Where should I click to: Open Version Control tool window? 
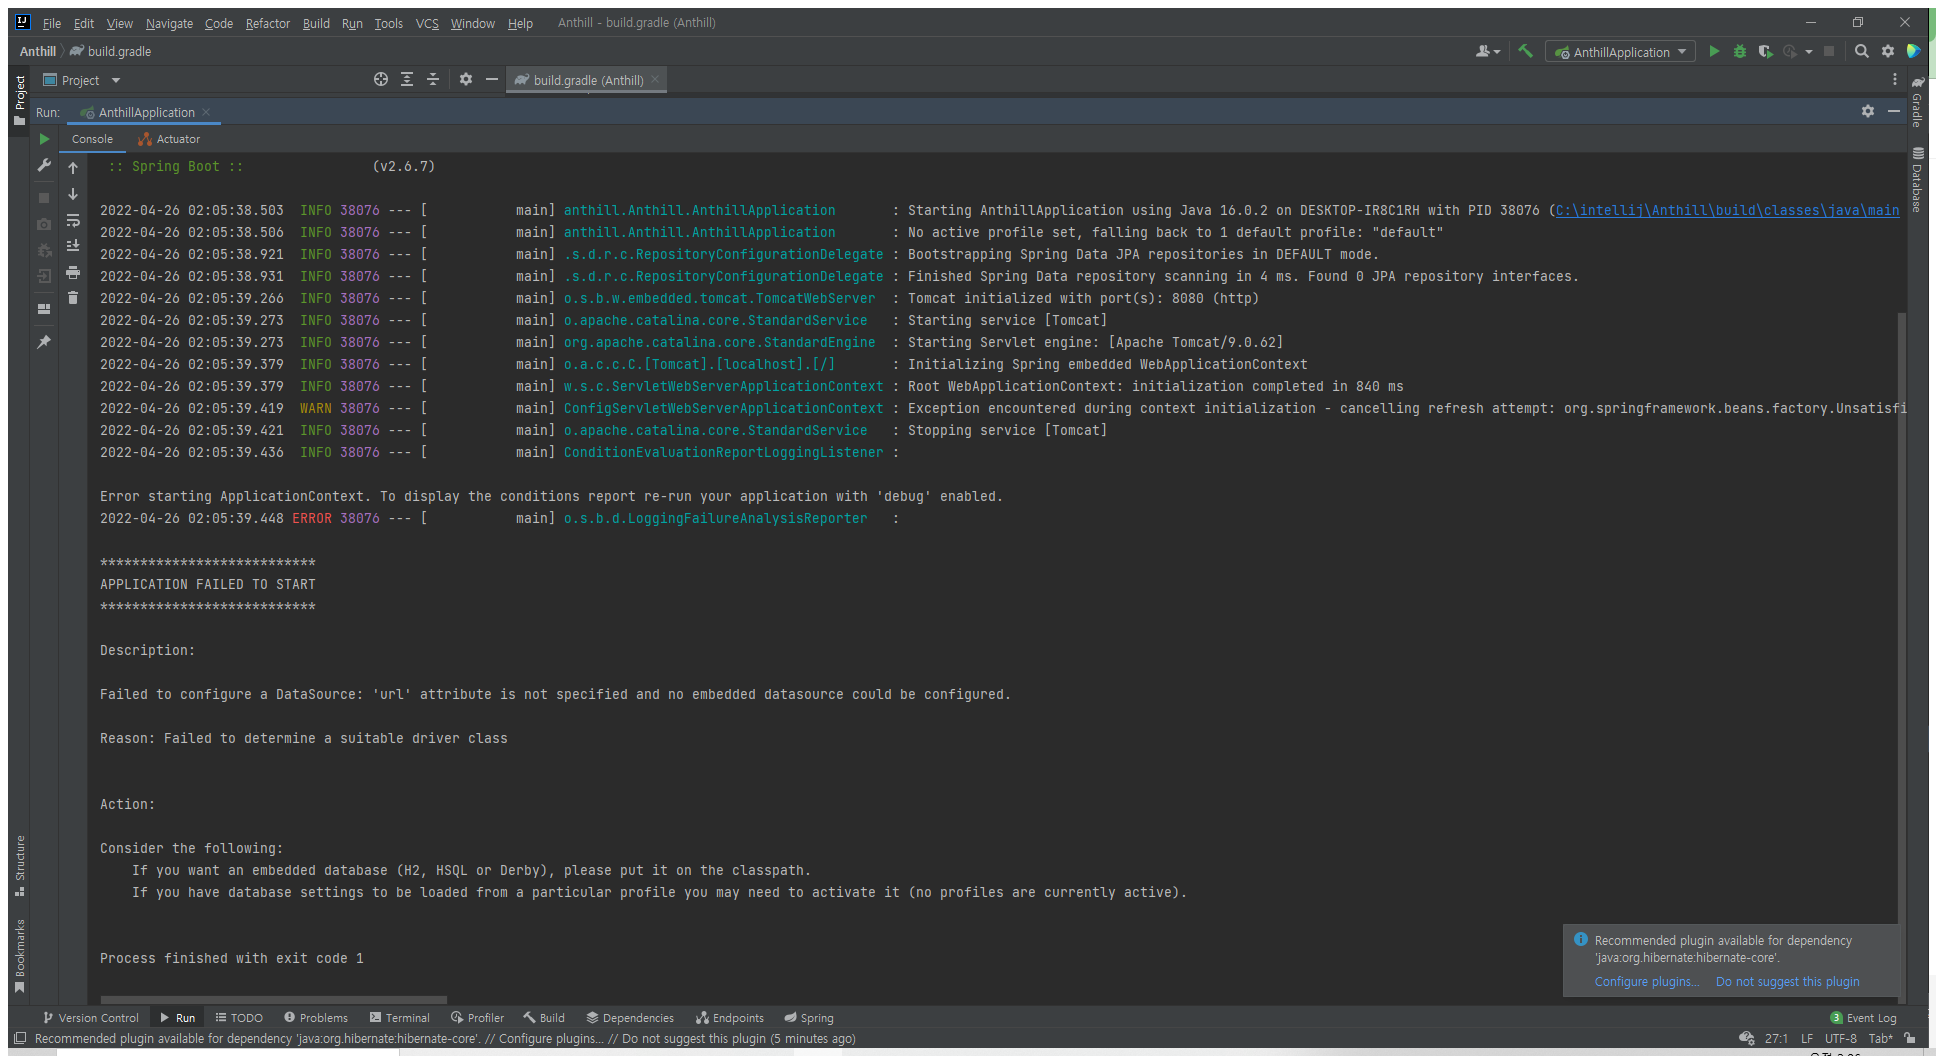coord(91,1018)
